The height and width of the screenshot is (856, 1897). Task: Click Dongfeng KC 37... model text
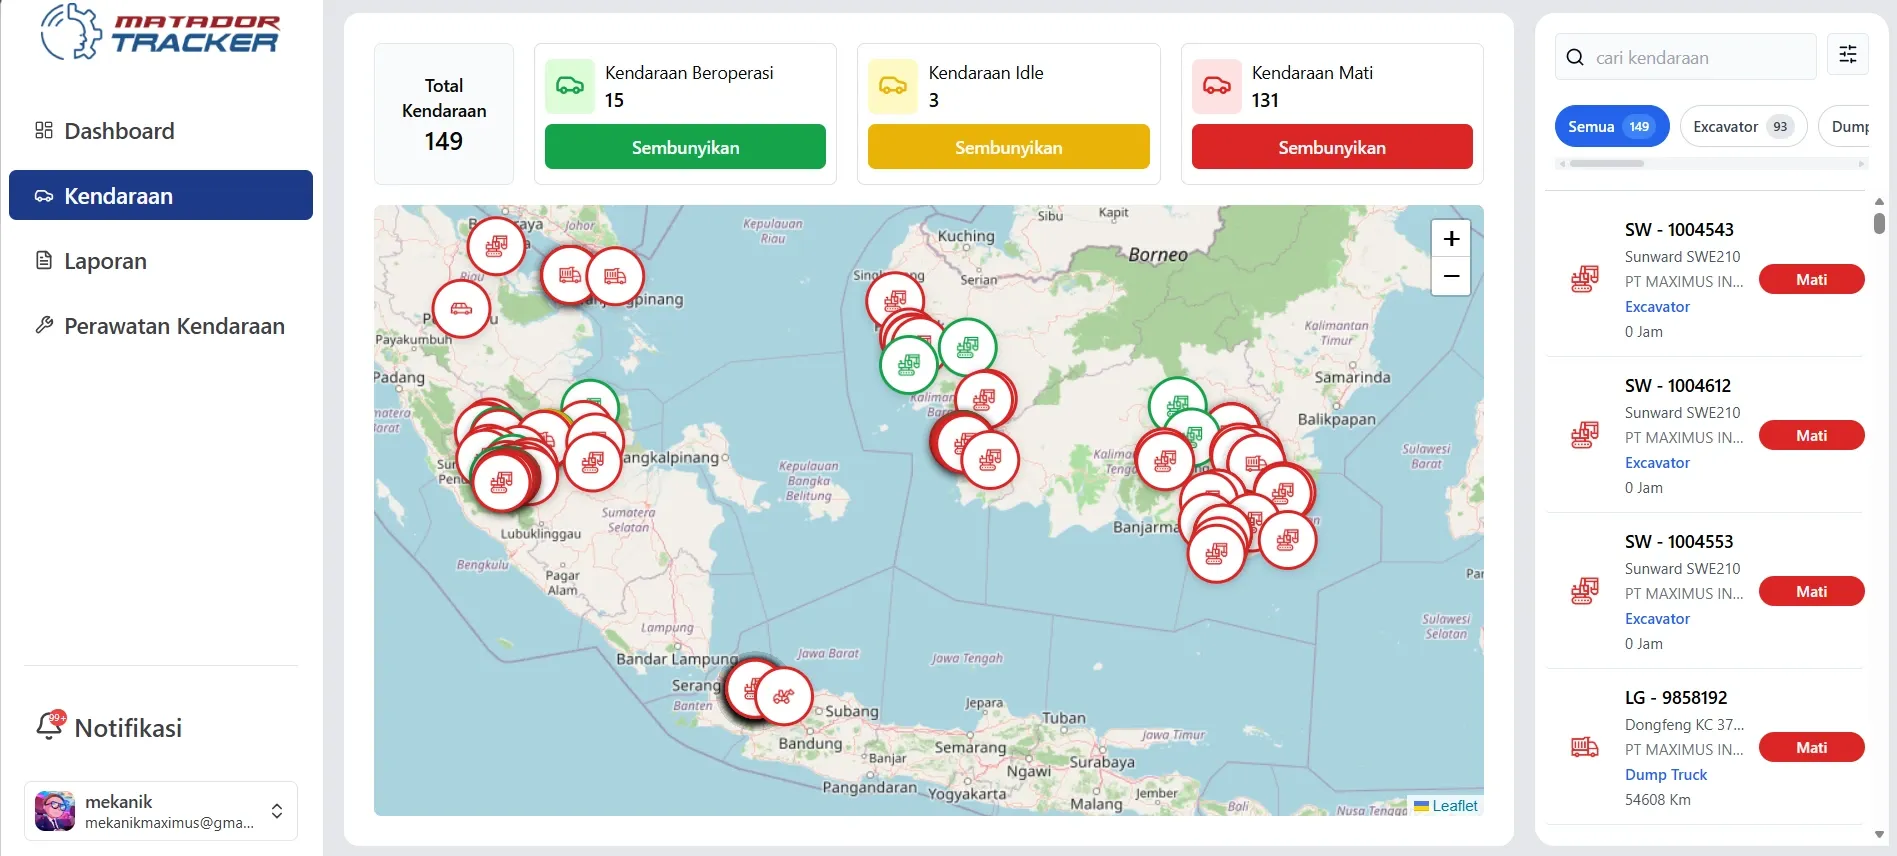click(1684, 724)
